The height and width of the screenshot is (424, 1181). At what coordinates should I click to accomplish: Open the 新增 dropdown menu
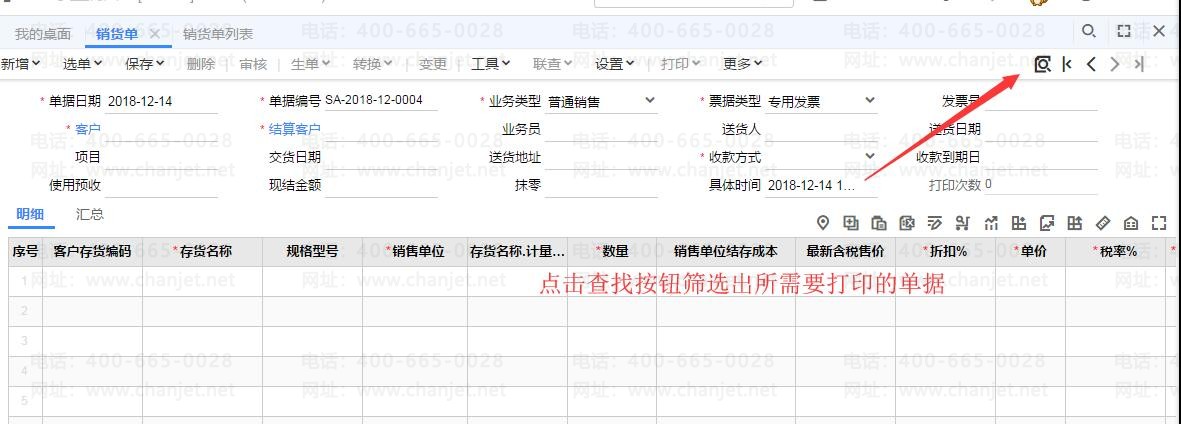click(20, 64)
